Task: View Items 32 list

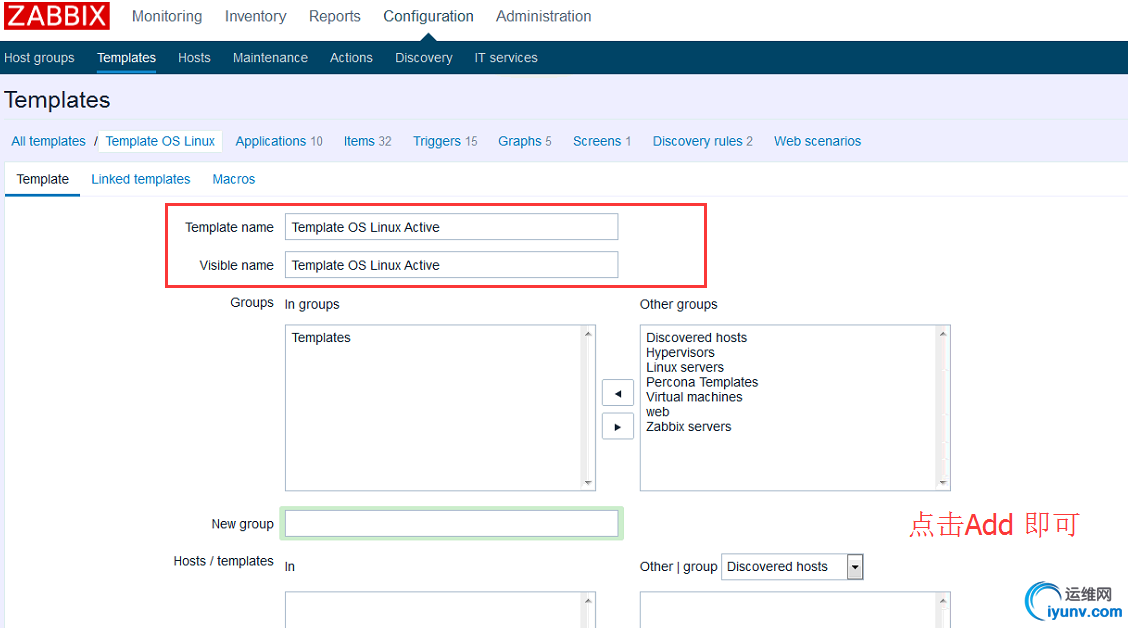Action: (367, 141)
